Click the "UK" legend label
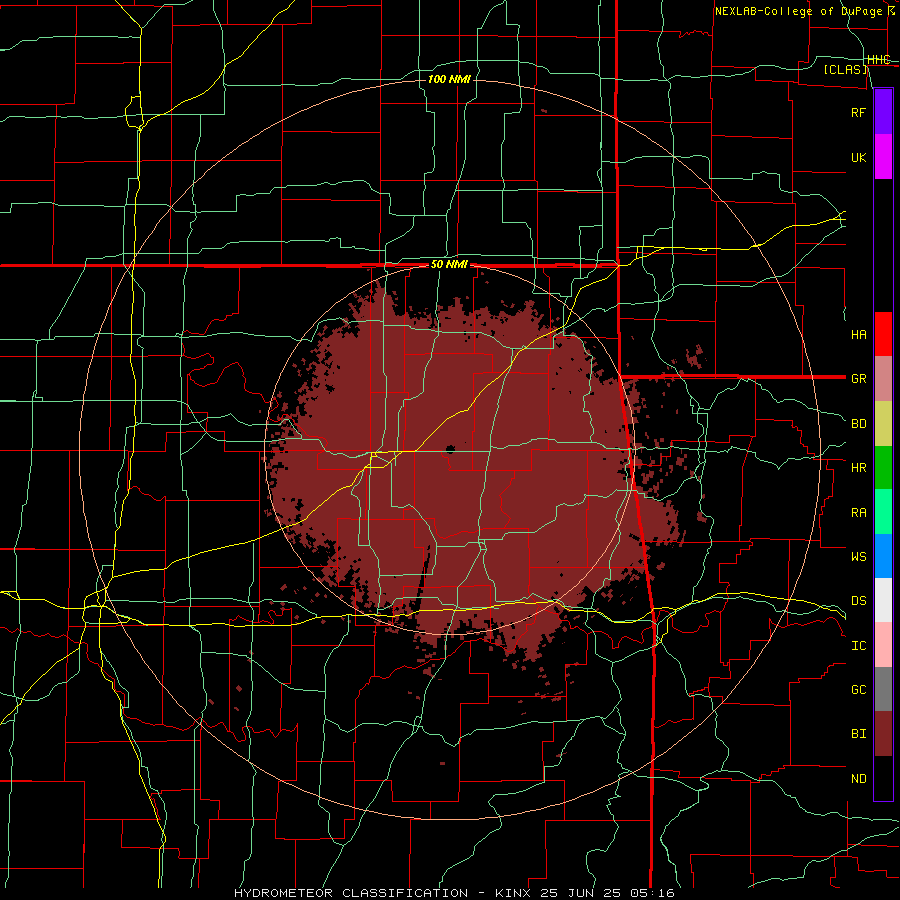Viewport: 900px width, 900px height. [x=859, y=157]
